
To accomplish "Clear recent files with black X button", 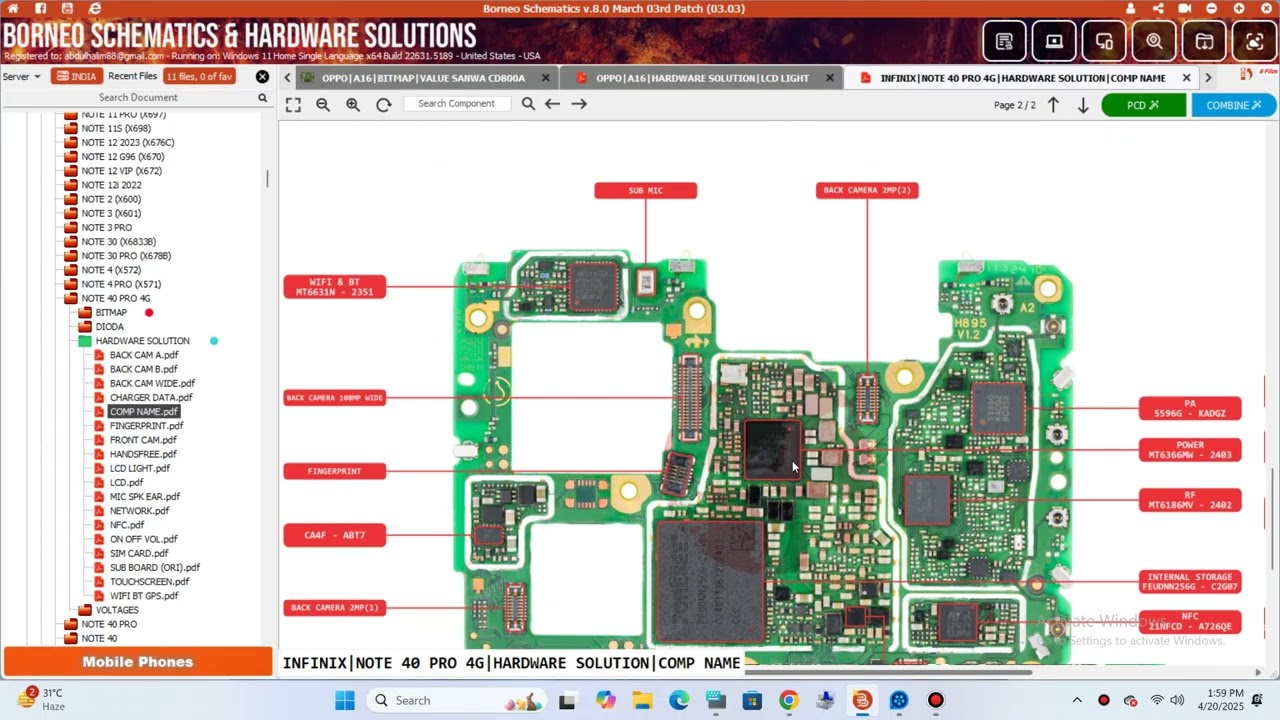I will coord(262,77).
